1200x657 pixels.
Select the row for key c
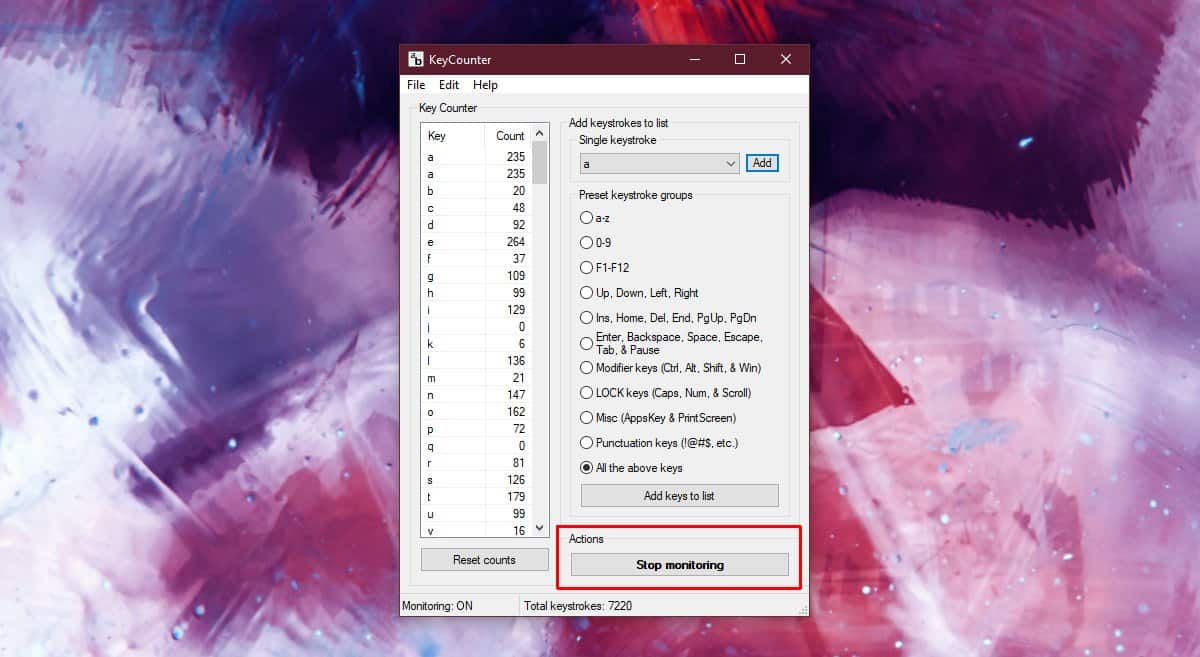[476, 208]
